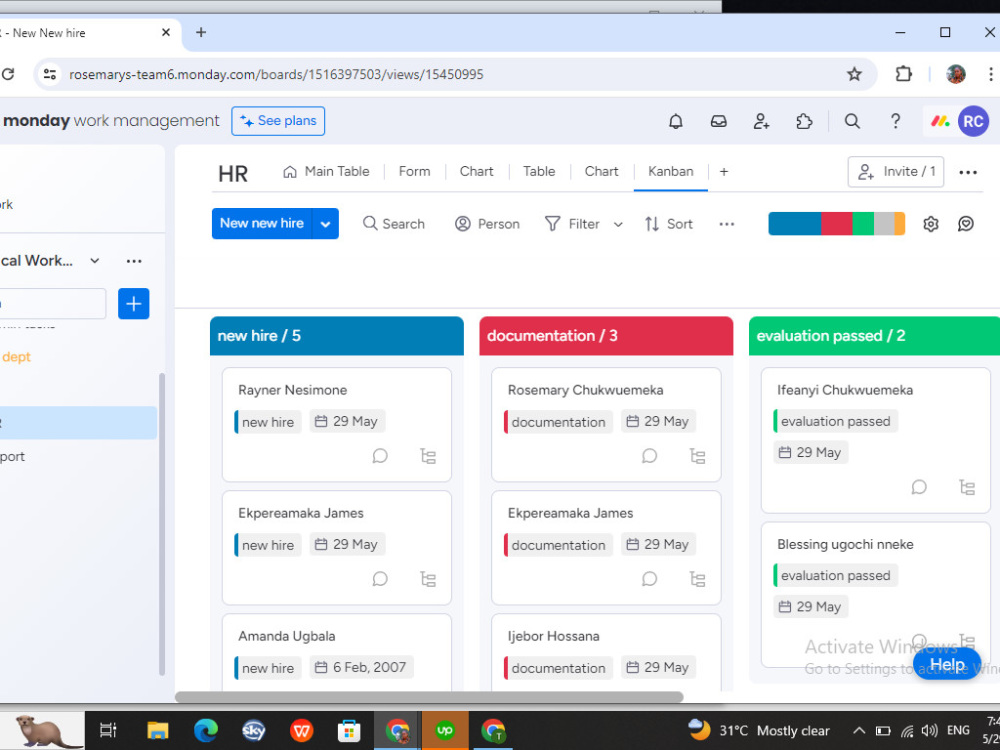The image size is (1000, 750).
Task: Open the notifications bell
Action: click(x=675, y=121)
